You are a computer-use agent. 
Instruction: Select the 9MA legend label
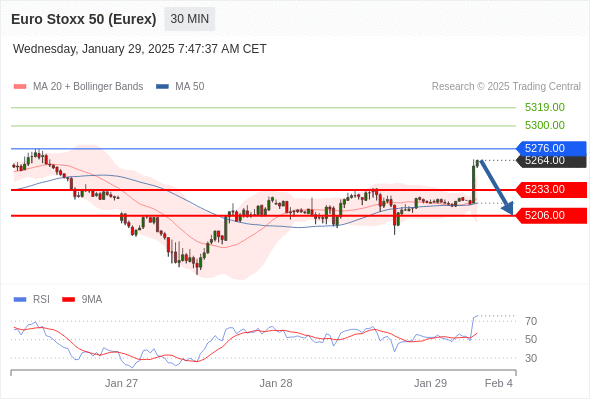[x=92, y=300]
